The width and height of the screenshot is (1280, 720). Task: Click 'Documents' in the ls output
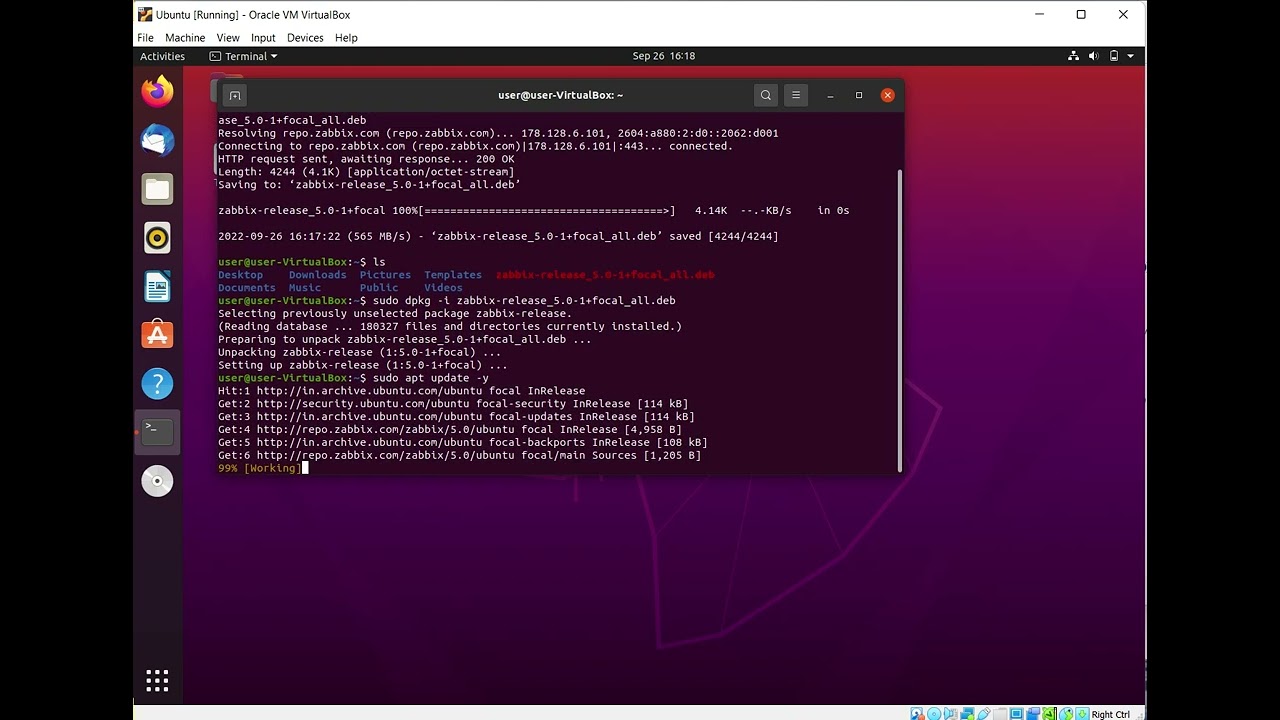coord(247,288)
